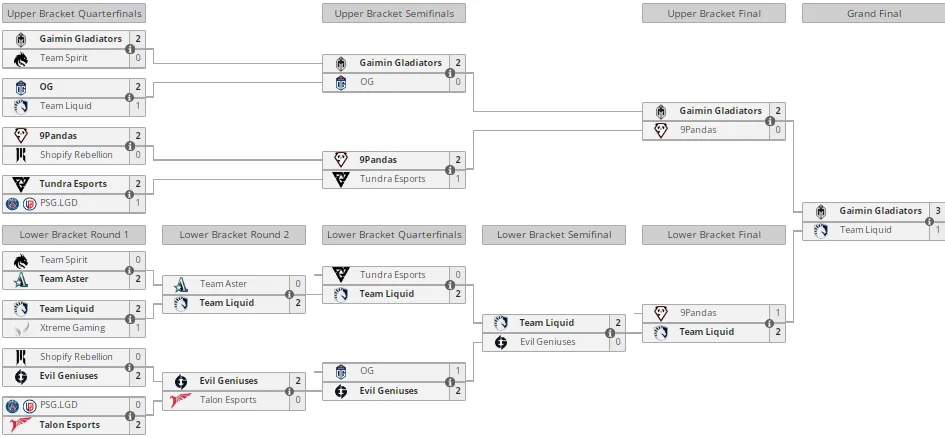Open info icon for Upper Bracket Final match
The height and width of the screenshot is (438, 945).
point(770,121)
